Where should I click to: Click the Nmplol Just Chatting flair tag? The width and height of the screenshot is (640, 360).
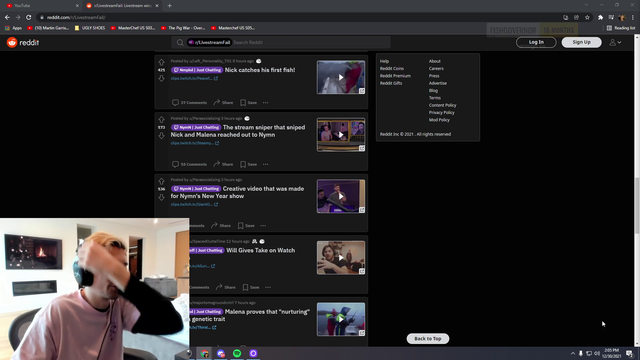197,70
